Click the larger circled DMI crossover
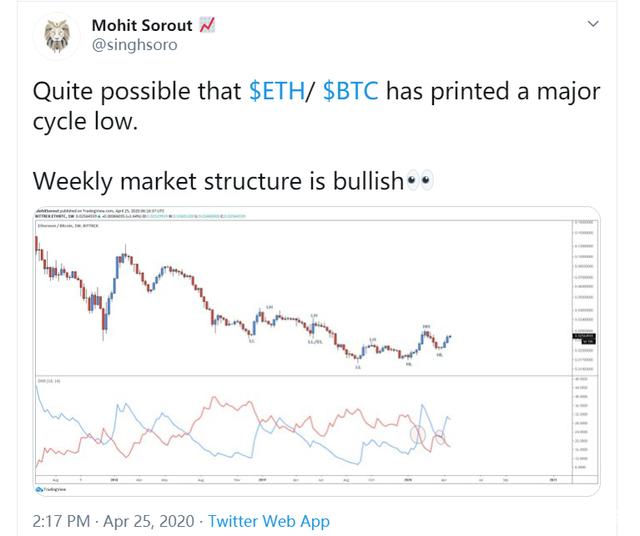640x536 pixels. pyautogui.click(x=418, y=434)
